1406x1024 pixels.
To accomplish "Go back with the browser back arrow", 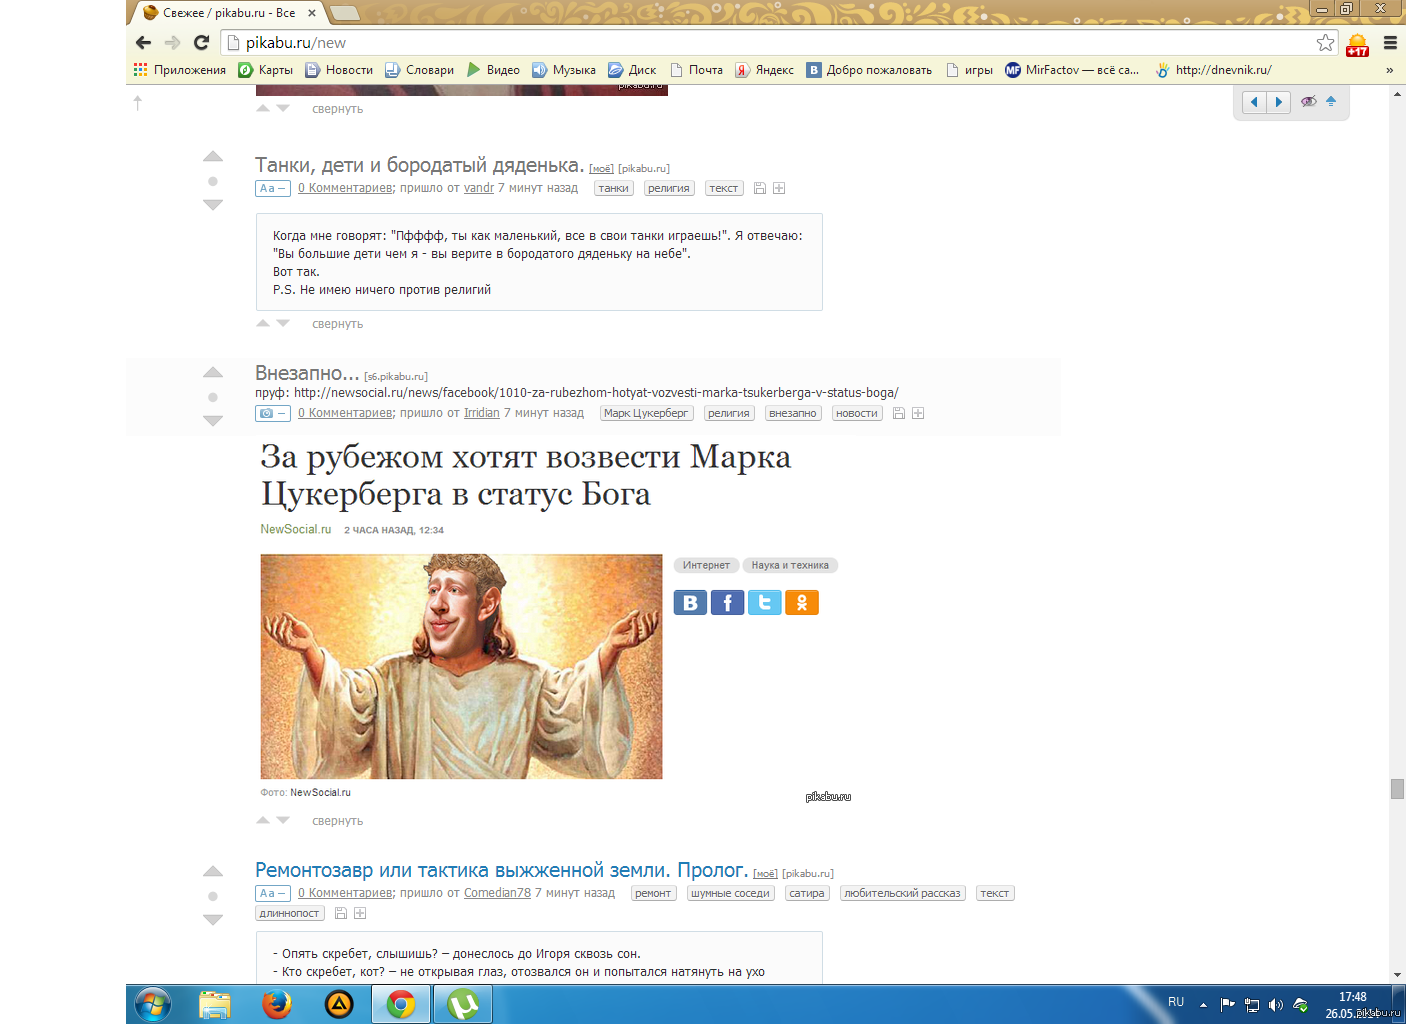I will click(143, 42).
